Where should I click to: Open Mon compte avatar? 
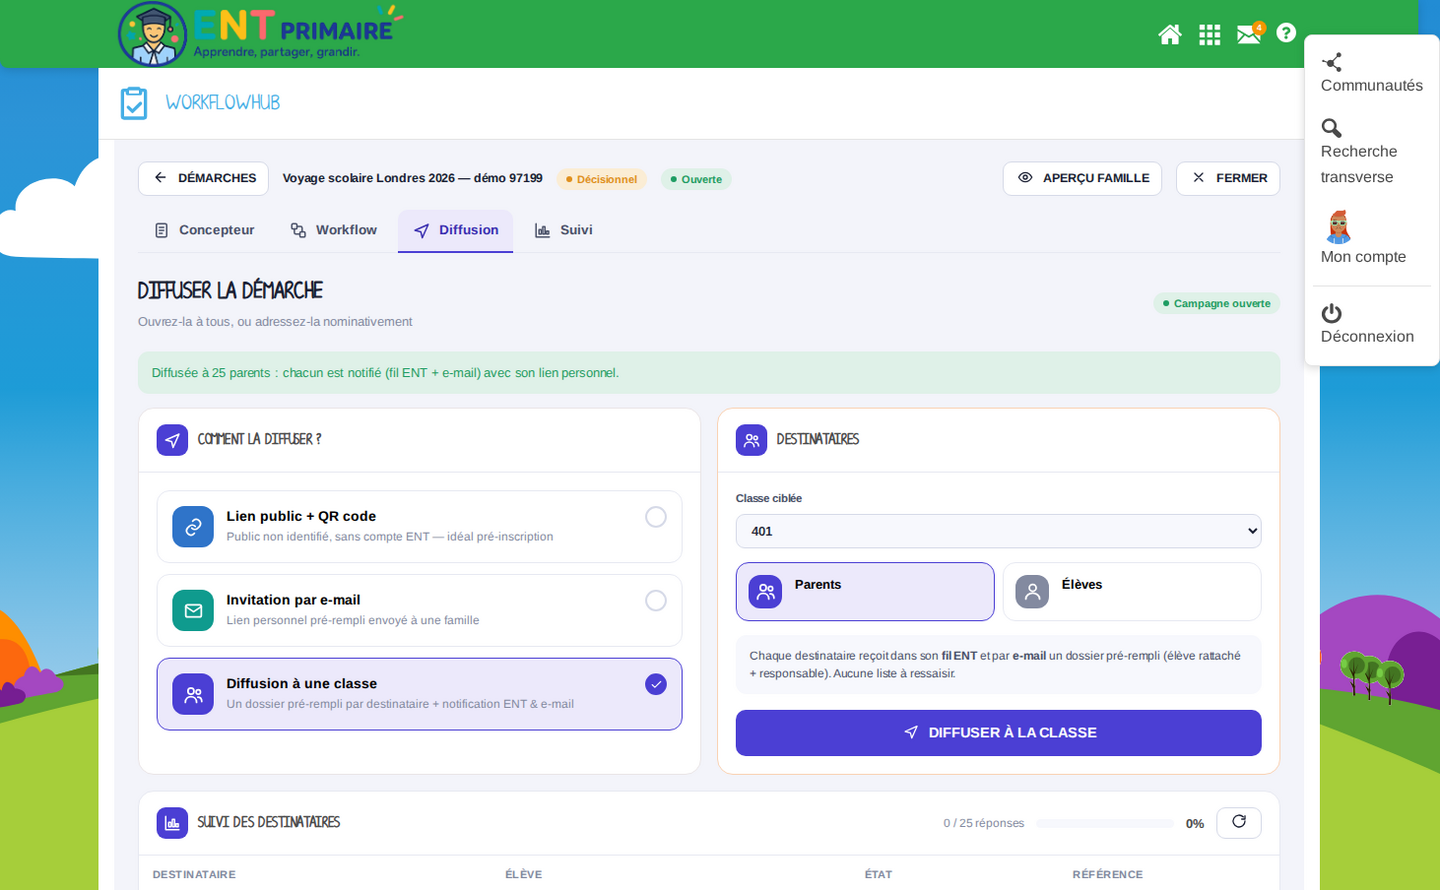coord(1339,227)
